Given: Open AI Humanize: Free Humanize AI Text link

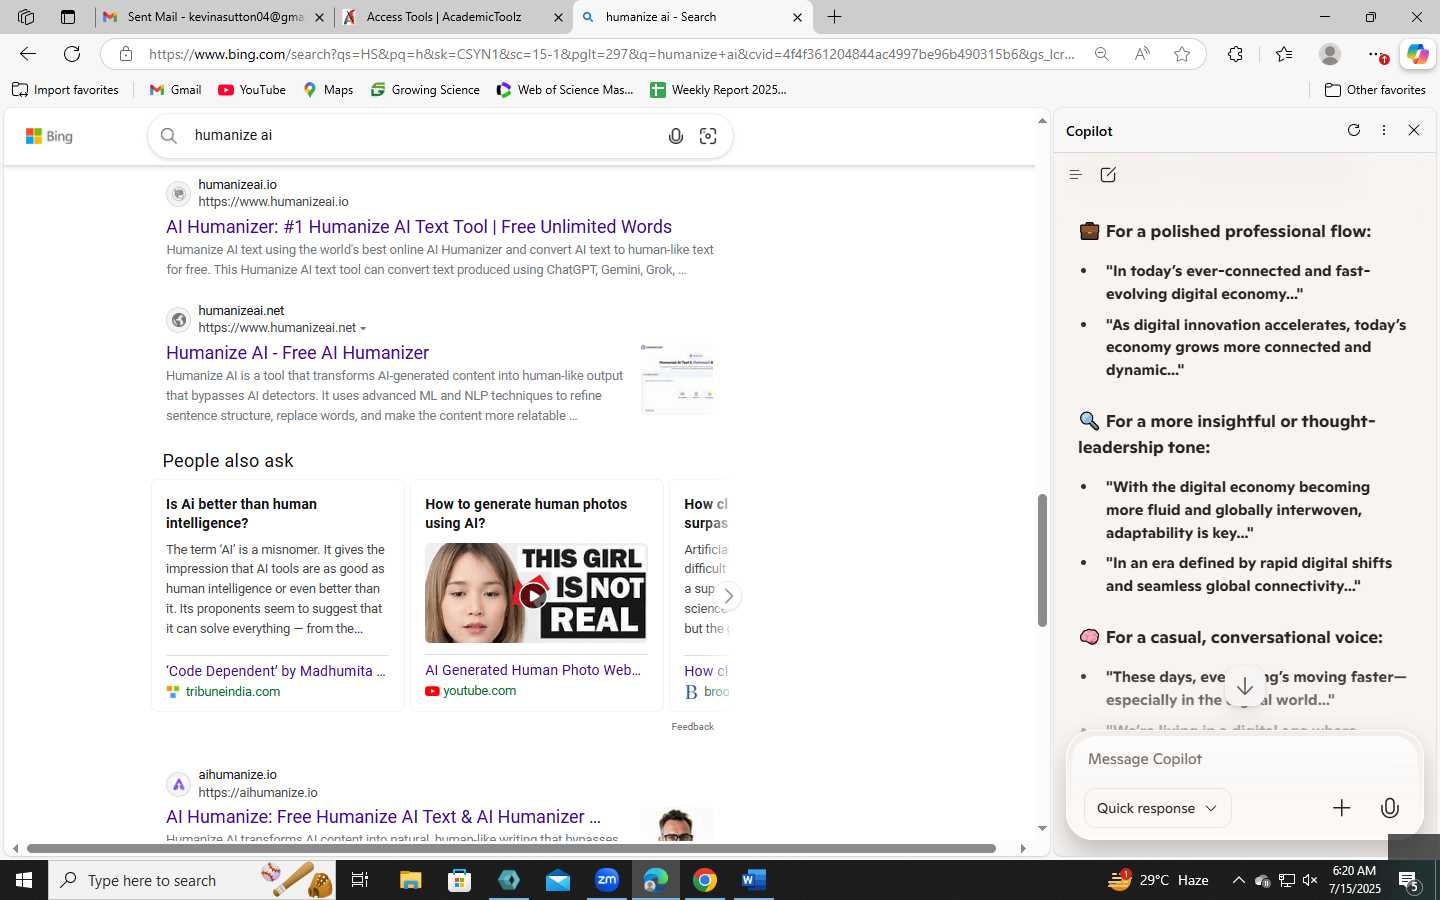Looking at the screenshot, I should click(383, 817).
